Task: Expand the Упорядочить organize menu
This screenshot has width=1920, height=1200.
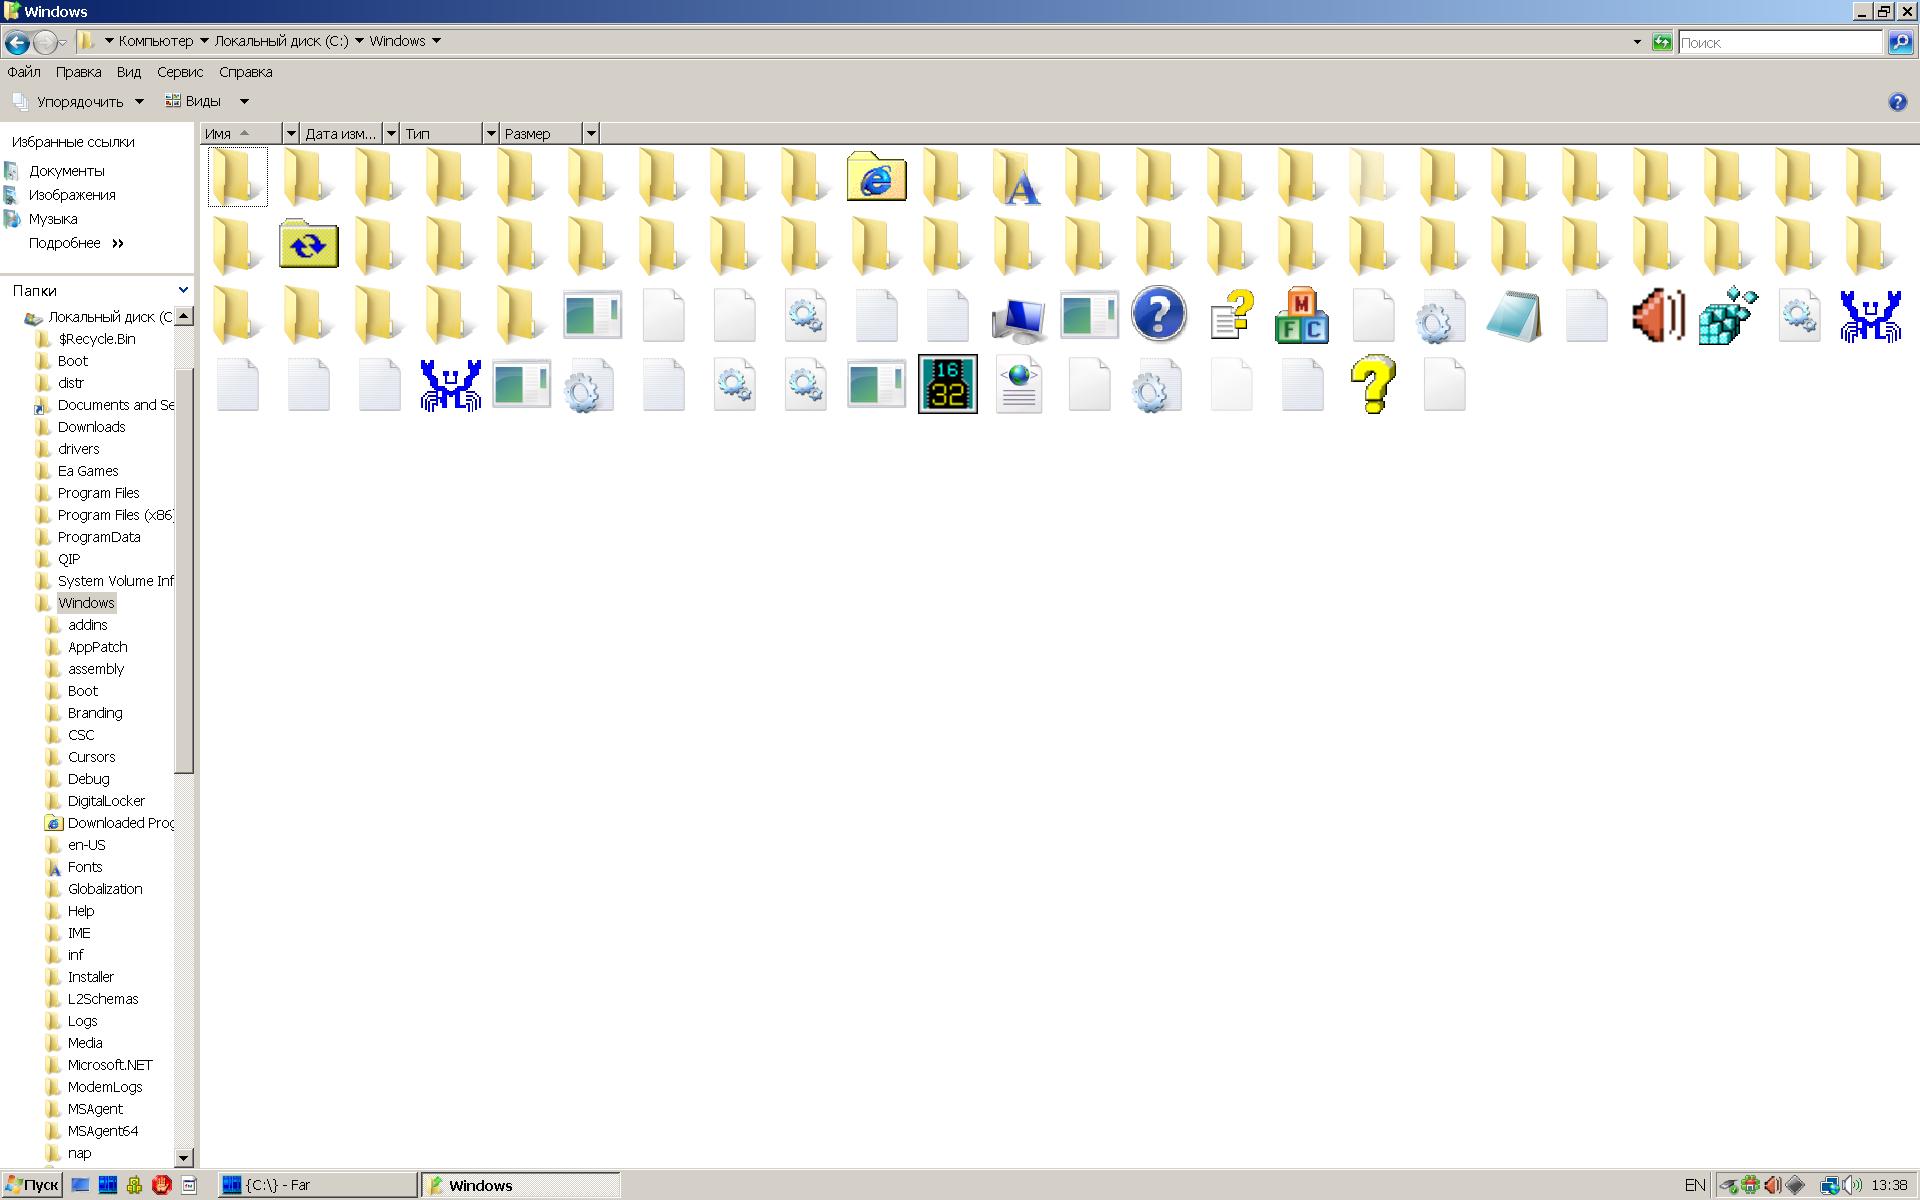Action: (80, 101)
